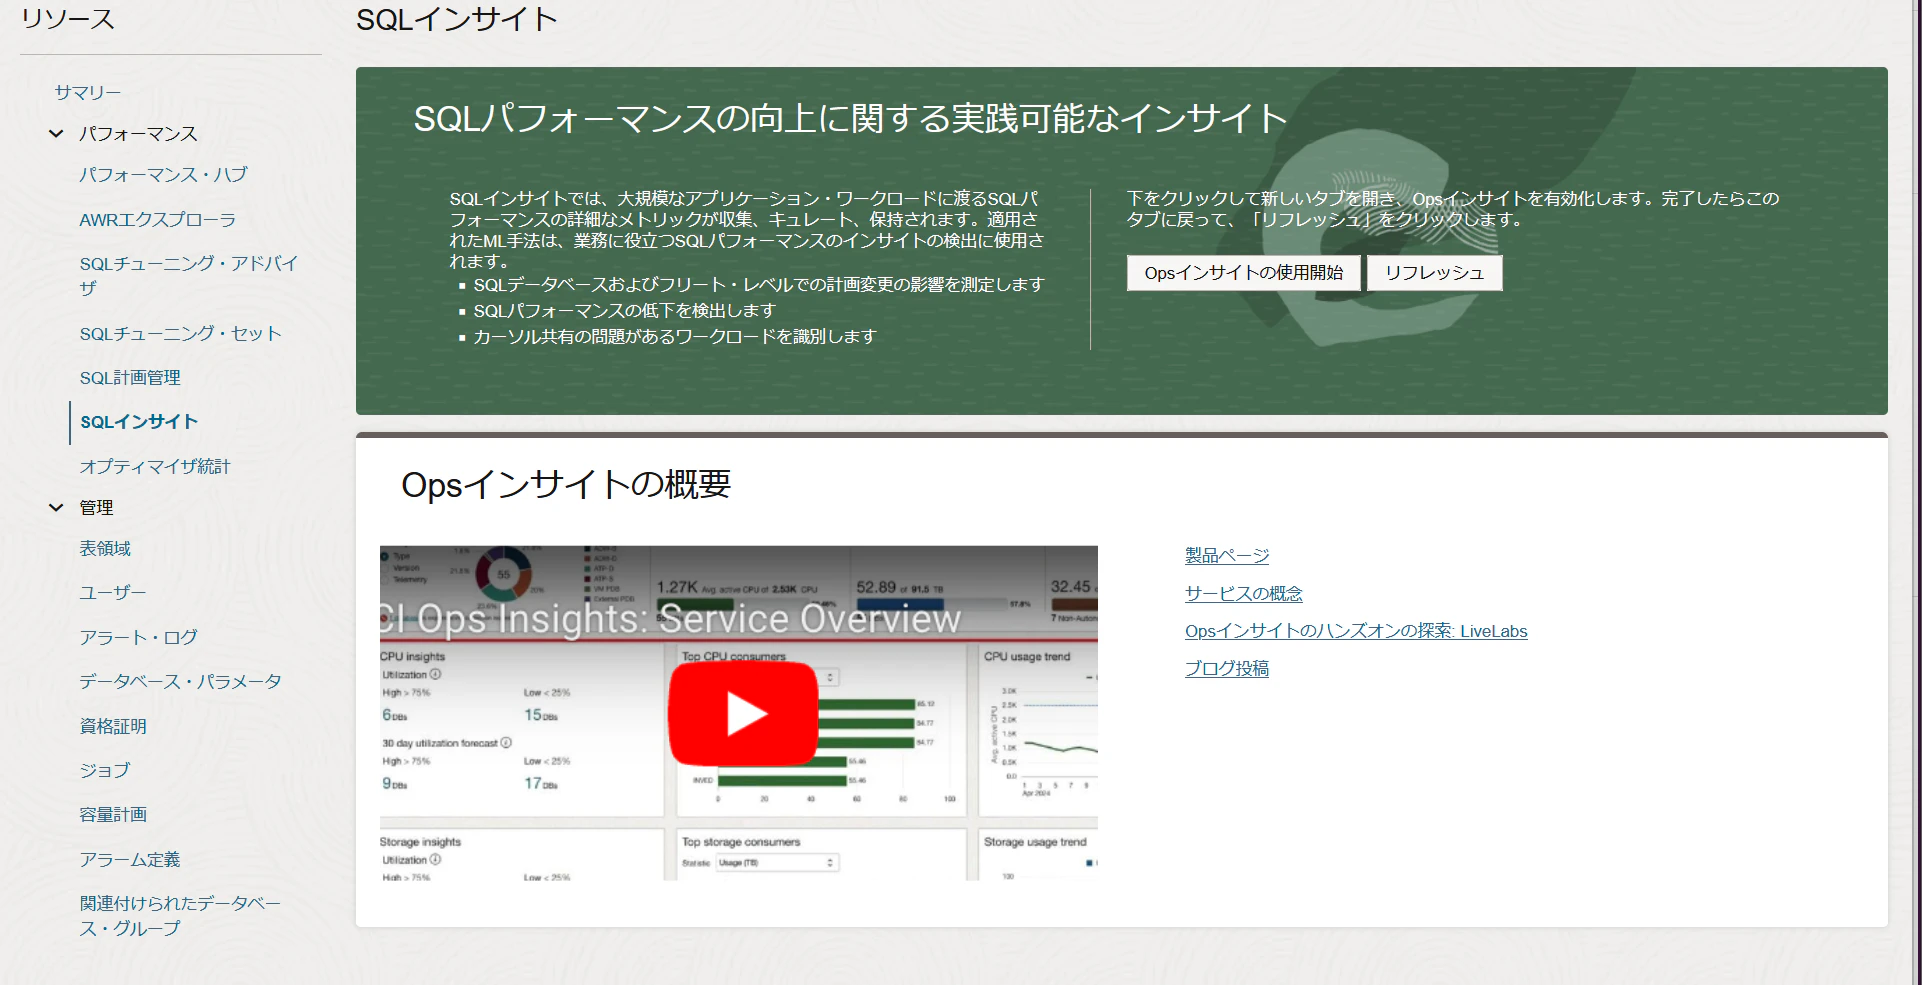Open the サマリー page
This screenshot has width=1922, height=985.
click(x=88, y=92)
